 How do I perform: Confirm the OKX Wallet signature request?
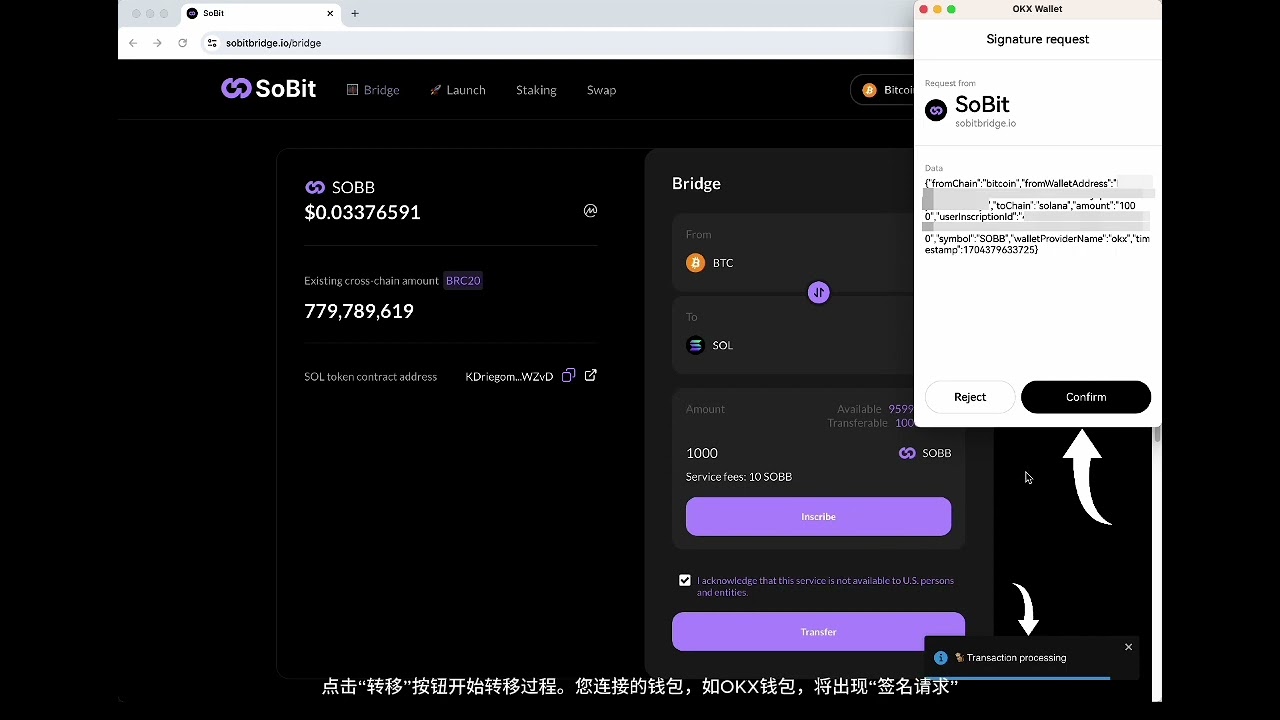click(1085, 397)
